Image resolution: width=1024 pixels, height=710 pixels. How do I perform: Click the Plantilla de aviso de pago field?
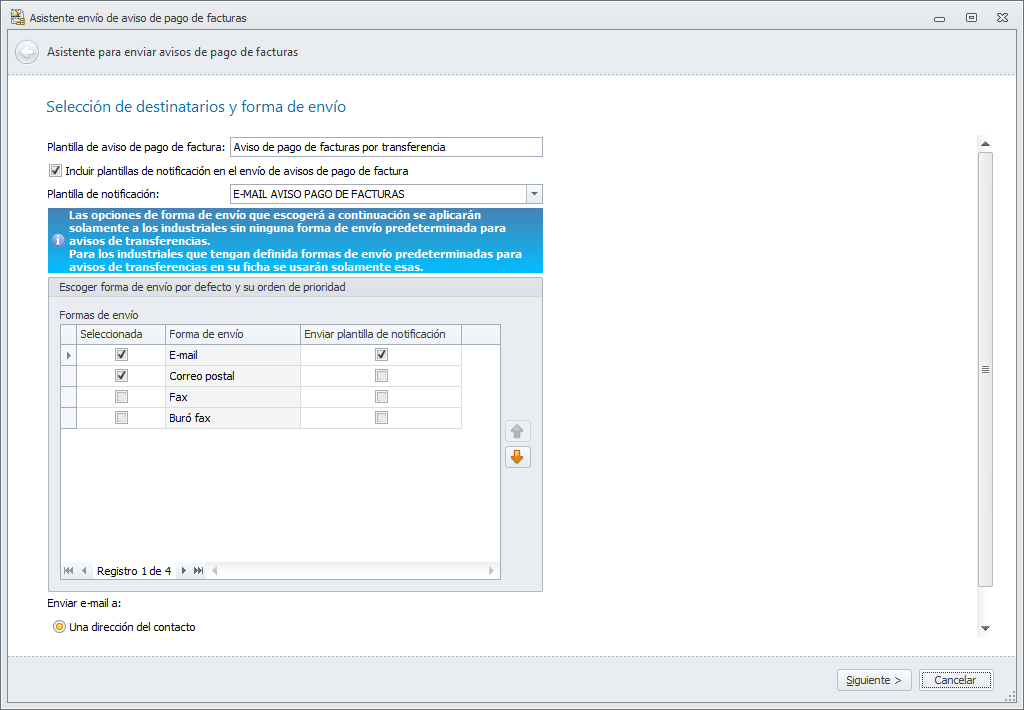tap(386, 147)
